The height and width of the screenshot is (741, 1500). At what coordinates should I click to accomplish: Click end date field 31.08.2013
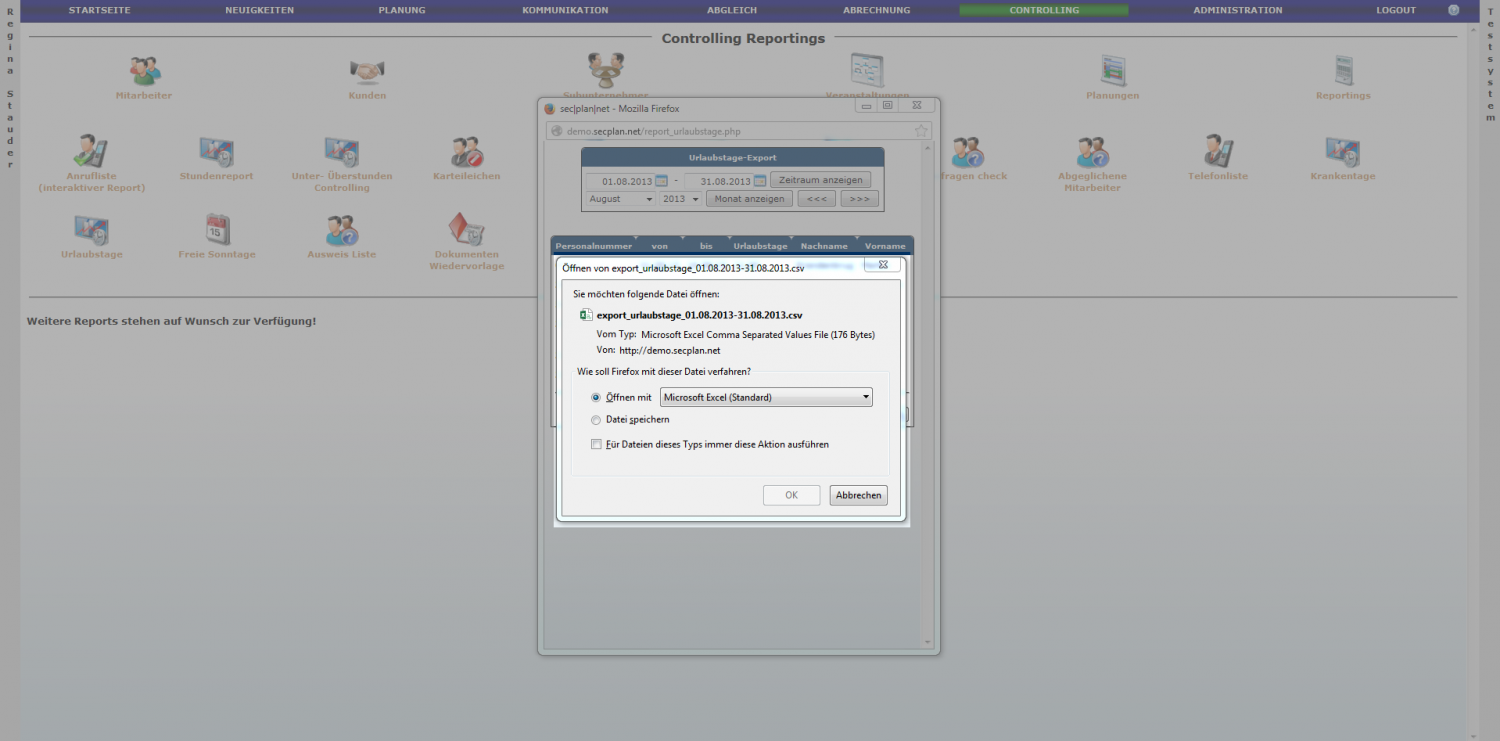point(719,181)
